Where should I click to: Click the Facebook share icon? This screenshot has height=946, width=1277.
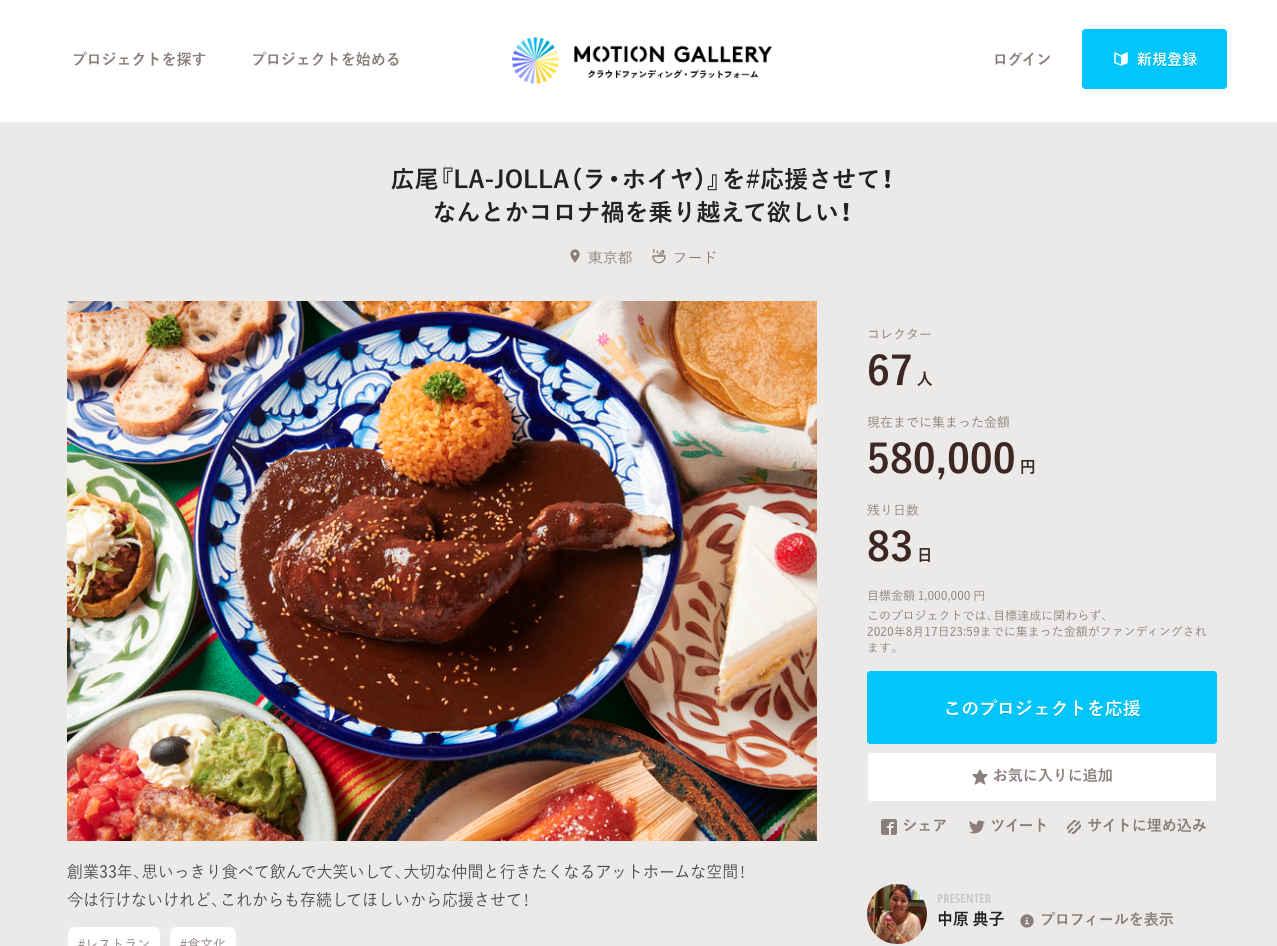click(889, 827)
